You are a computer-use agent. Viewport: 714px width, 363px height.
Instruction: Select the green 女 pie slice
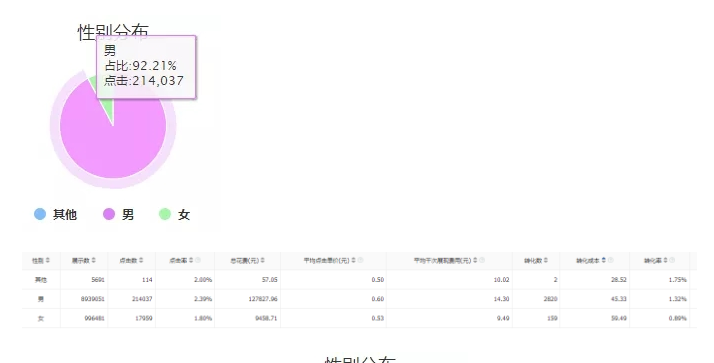click(108, 102)
